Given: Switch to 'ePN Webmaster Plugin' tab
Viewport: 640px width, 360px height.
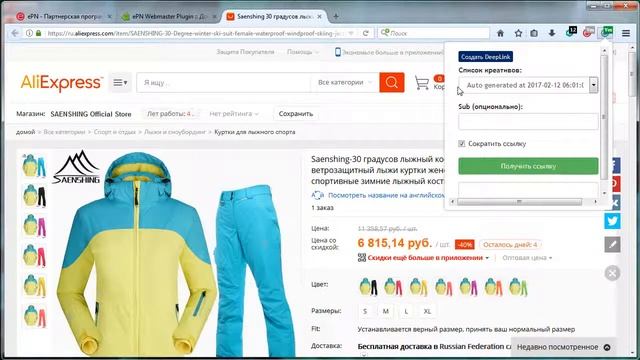Looking at the screenshot, I should (169, 16).
